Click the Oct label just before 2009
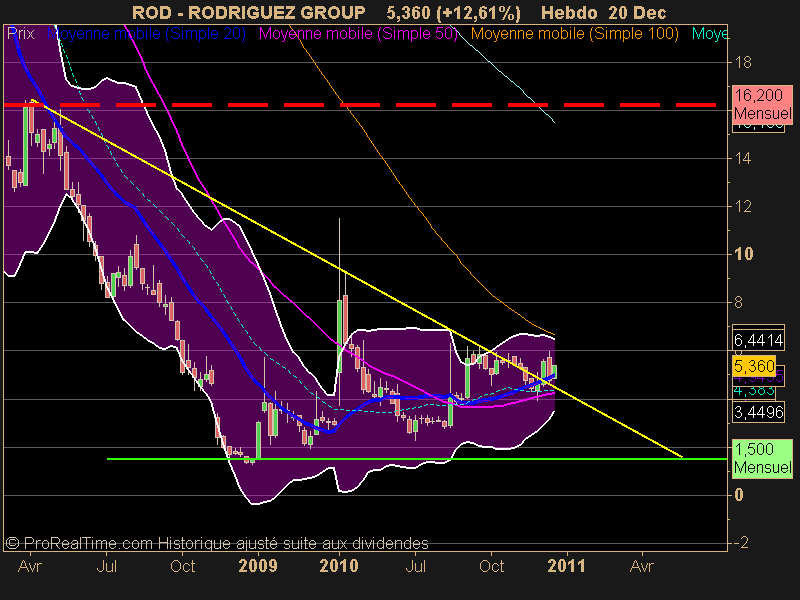 point(183,566)
